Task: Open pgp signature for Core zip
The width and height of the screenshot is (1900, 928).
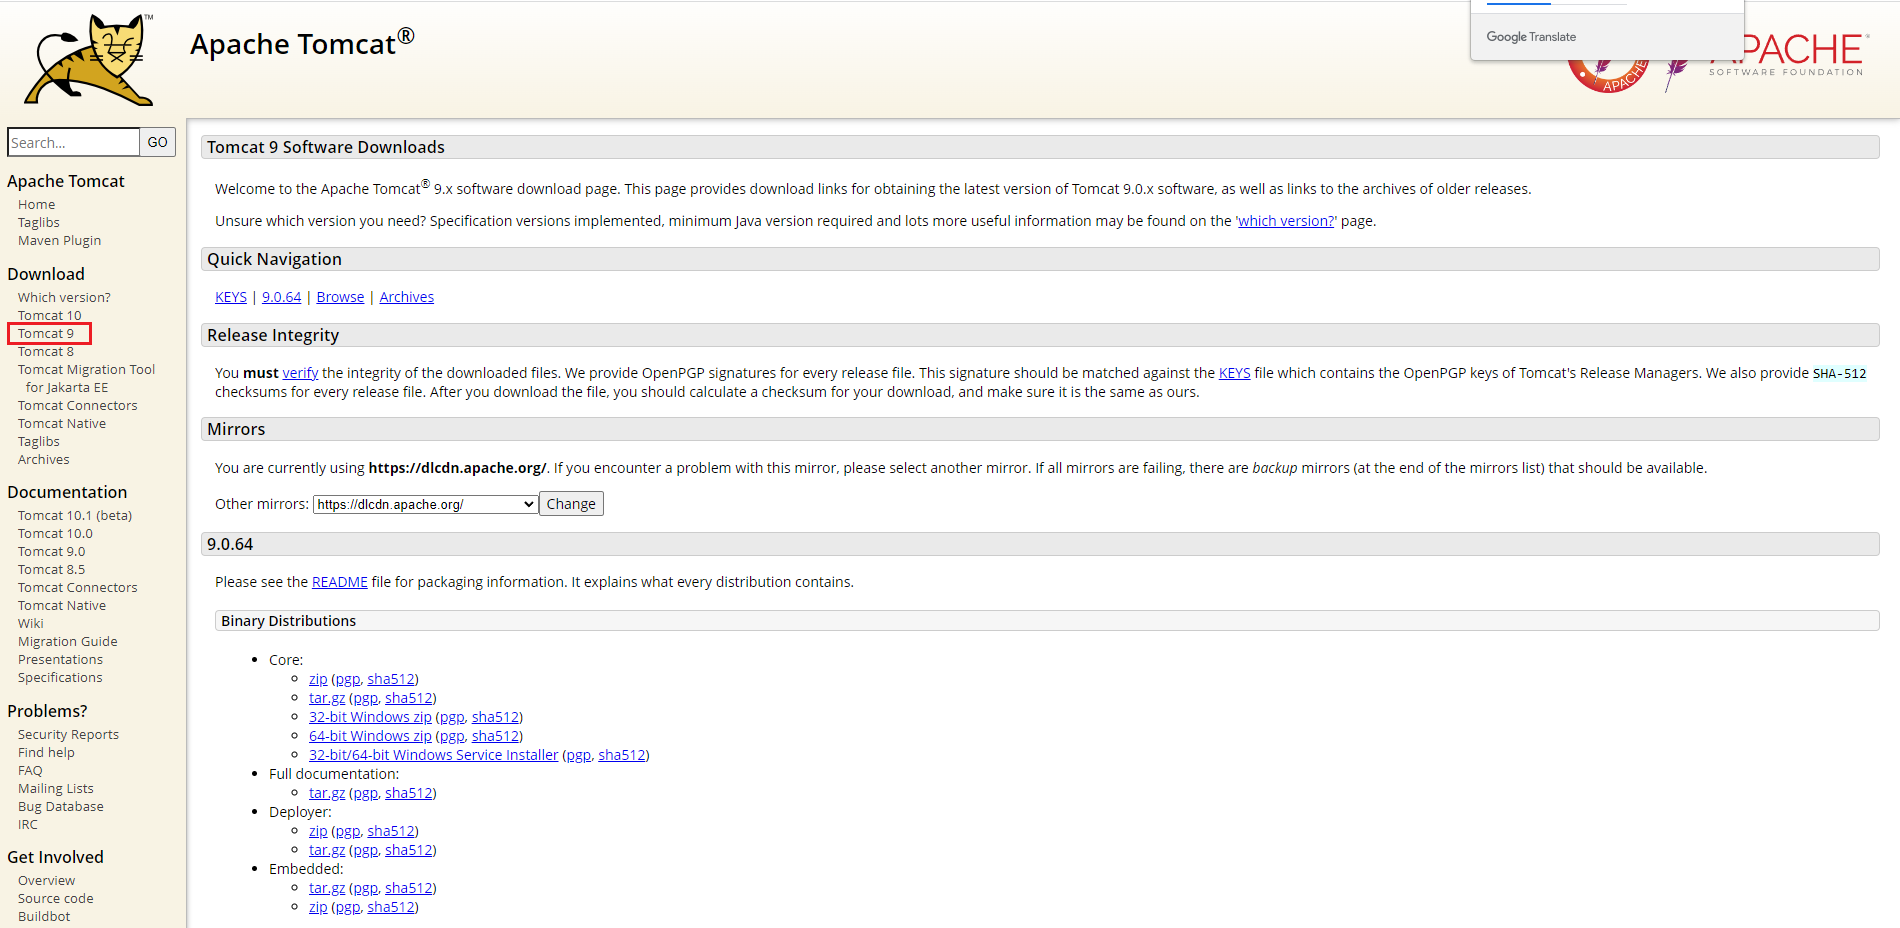Action: coord(348,679)
